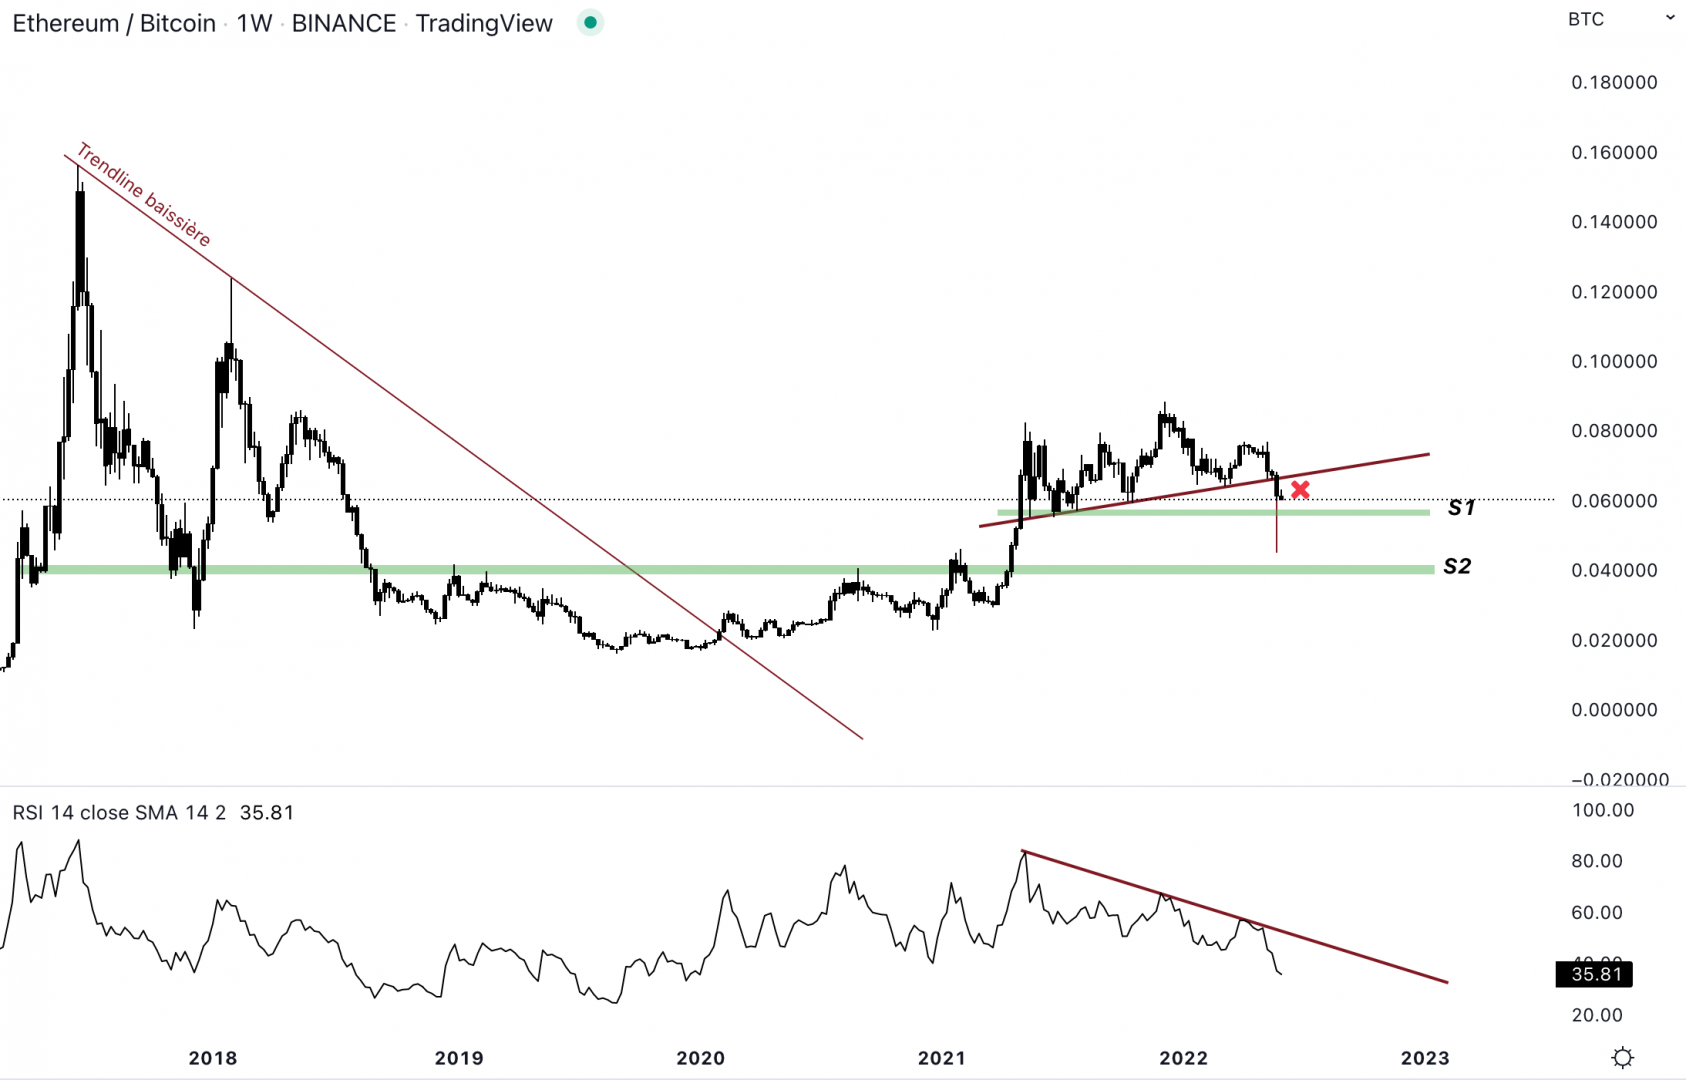Click the 0.080000 price axis label
The image size is (1686, 1080).
click(x=1614, y=431)
